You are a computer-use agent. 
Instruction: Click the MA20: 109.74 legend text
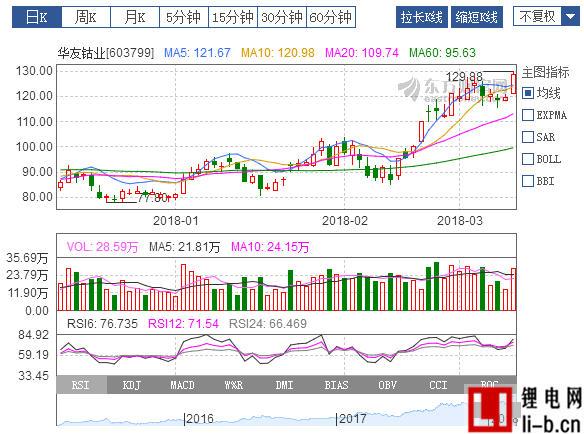[362, 53]
